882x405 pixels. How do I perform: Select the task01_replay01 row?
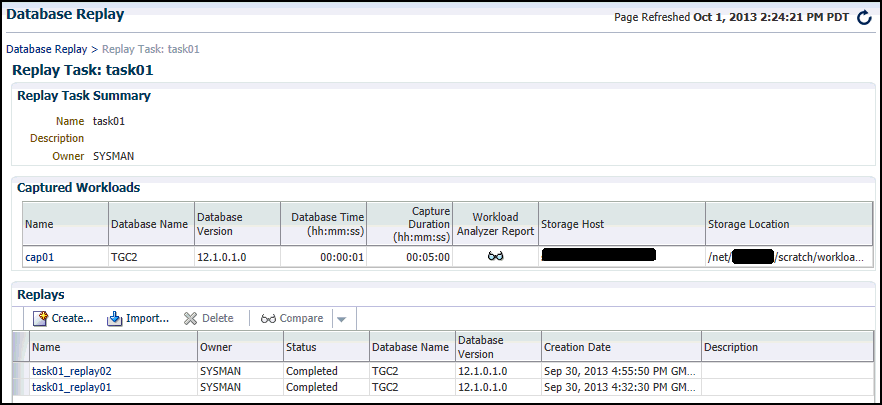point(71,386)
